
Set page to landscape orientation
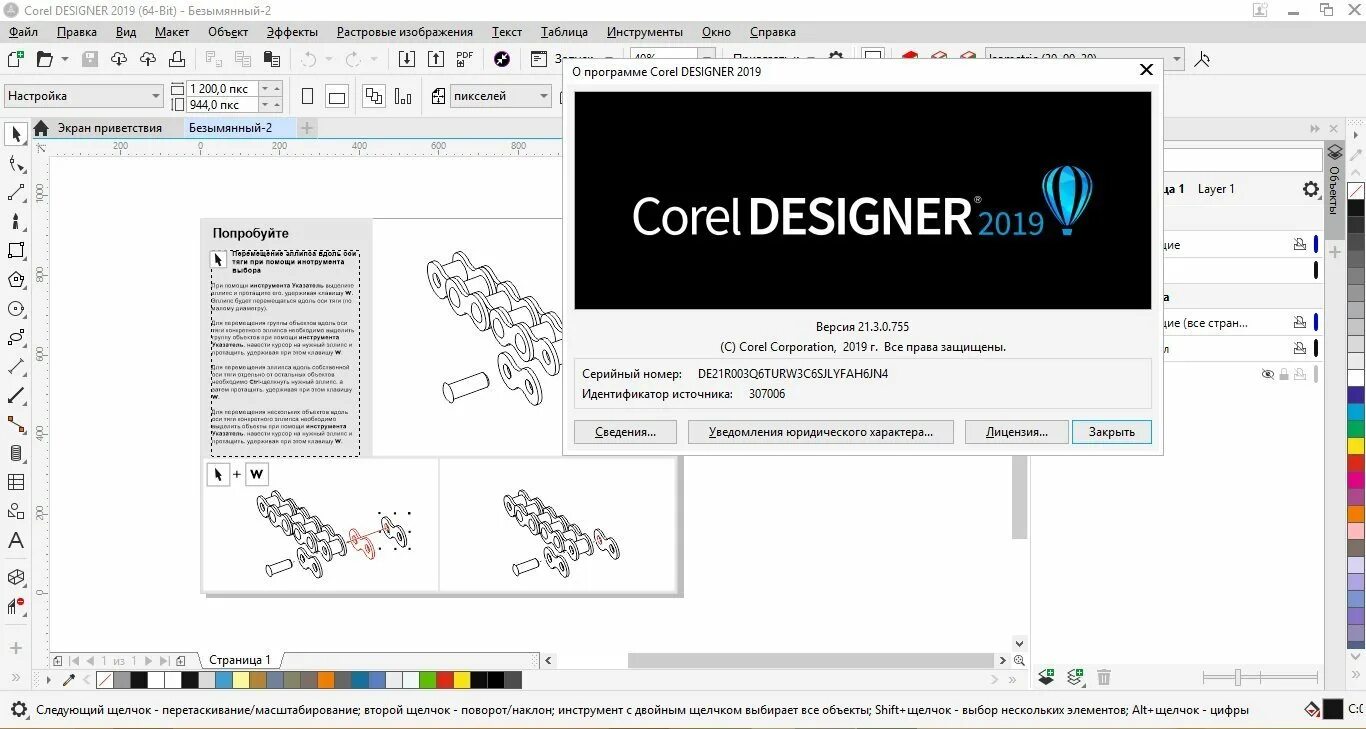click(x=337, y=96)
